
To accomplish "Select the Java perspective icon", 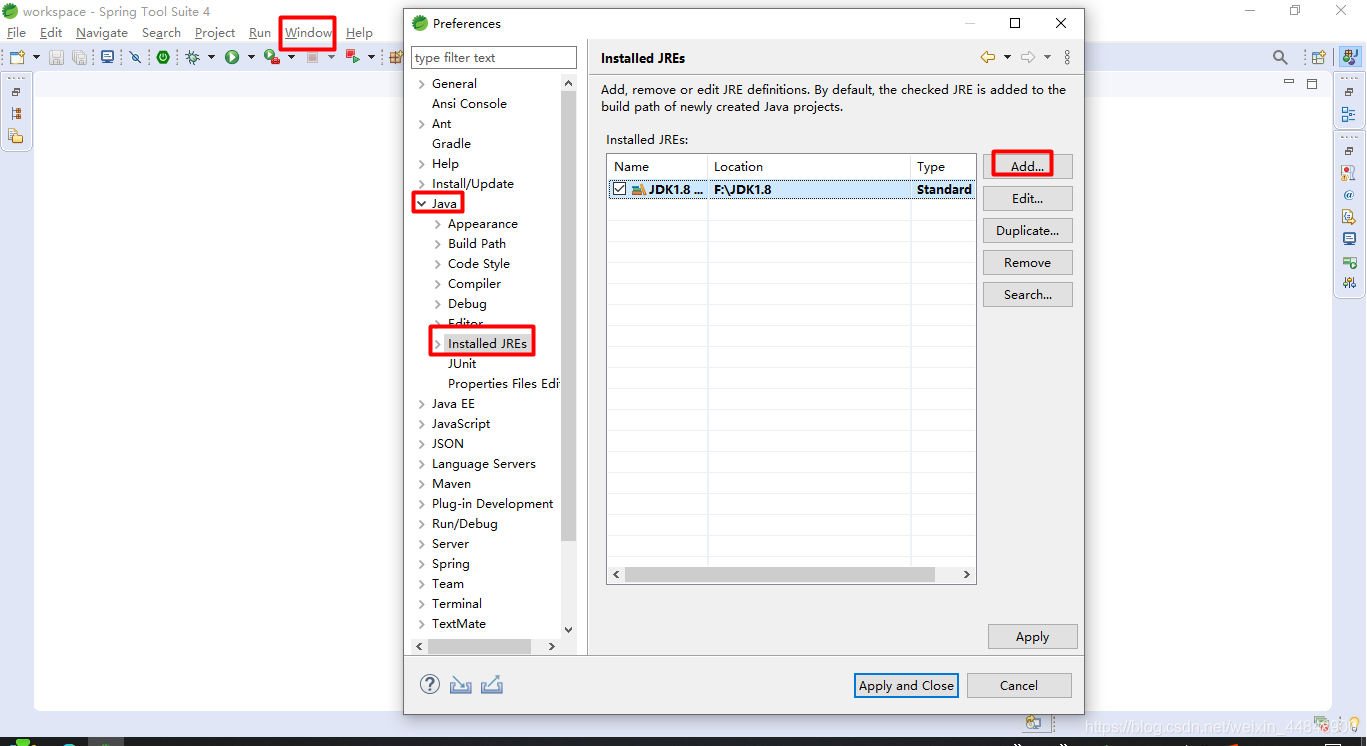I will pos(1349,57).
